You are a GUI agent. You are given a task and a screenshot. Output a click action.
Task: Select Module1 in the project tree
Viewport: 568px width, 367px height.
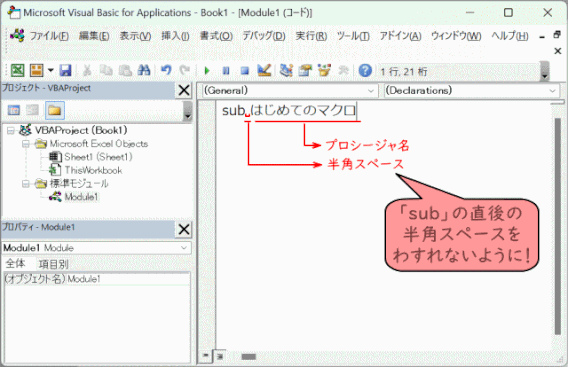[x=81, y=197]
